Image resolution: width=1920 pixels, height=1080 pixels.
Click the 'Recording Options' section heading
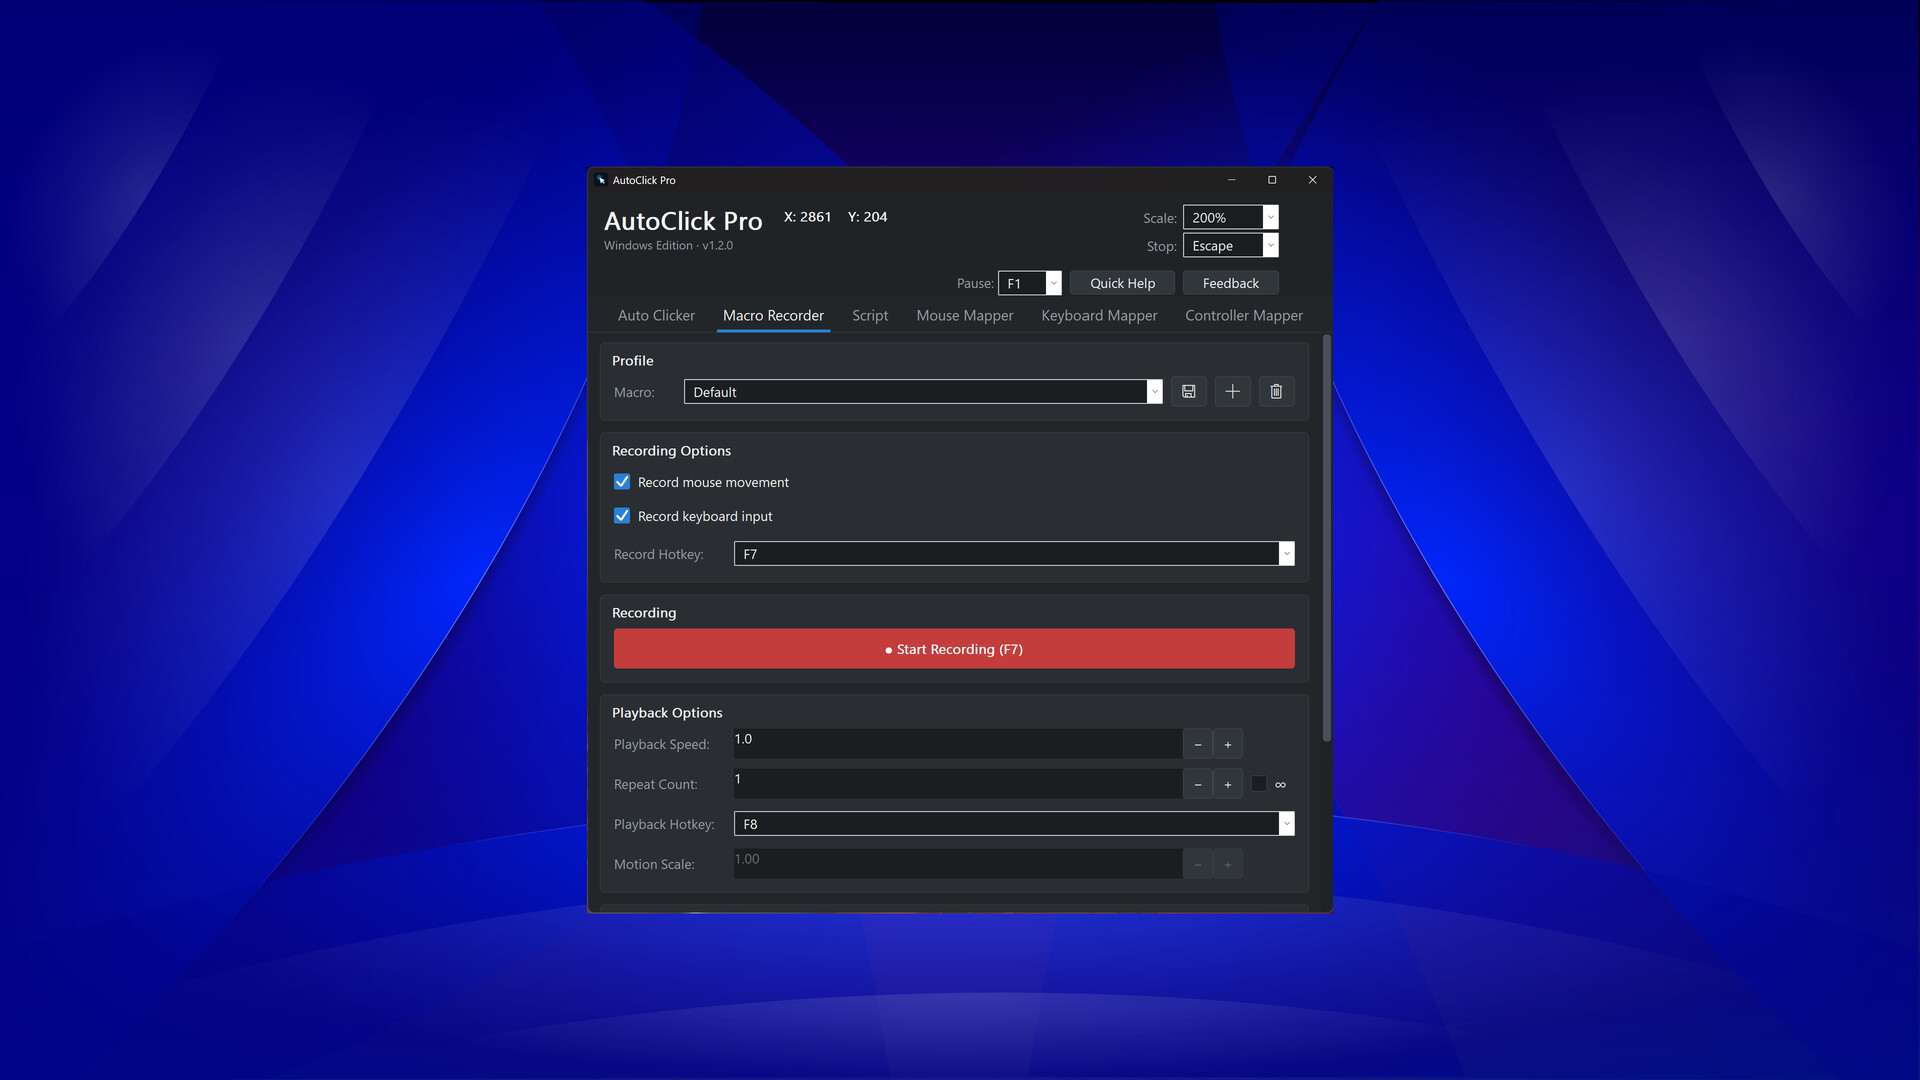coord(671,451)
